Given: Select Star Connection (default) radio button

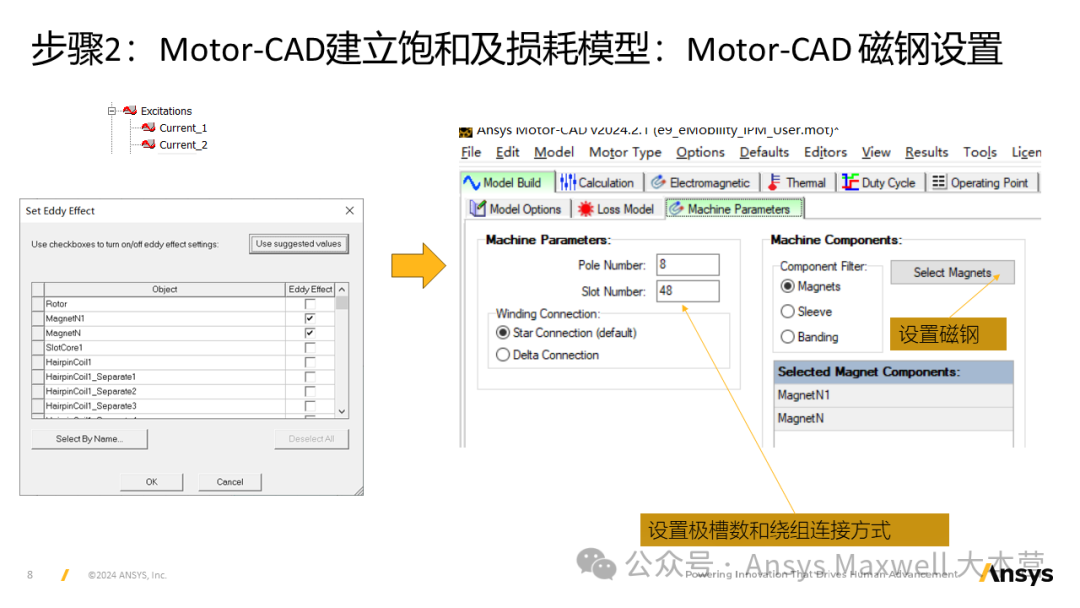Looking at the screenshot, I should (x=503, y=333).
